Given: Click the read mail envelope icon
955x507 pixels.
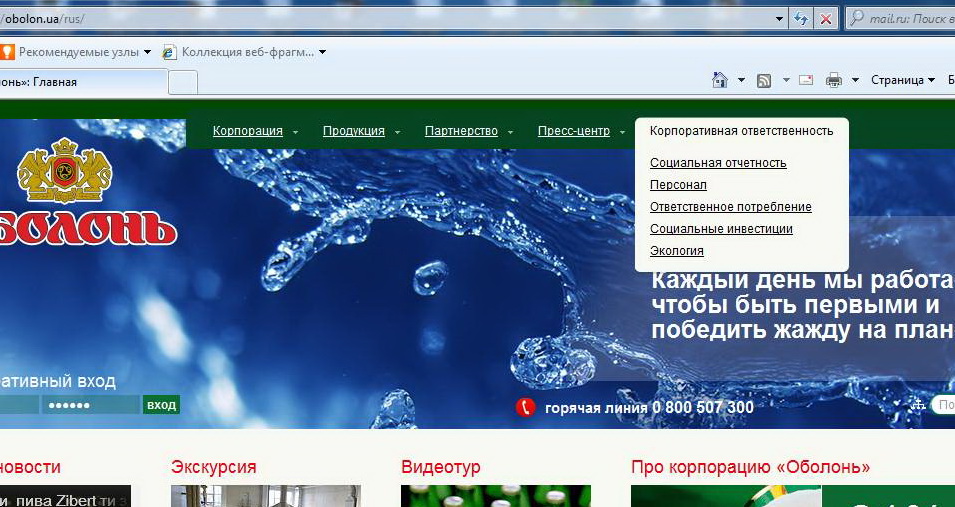Looking at the screenshot, I should [806, 80].
